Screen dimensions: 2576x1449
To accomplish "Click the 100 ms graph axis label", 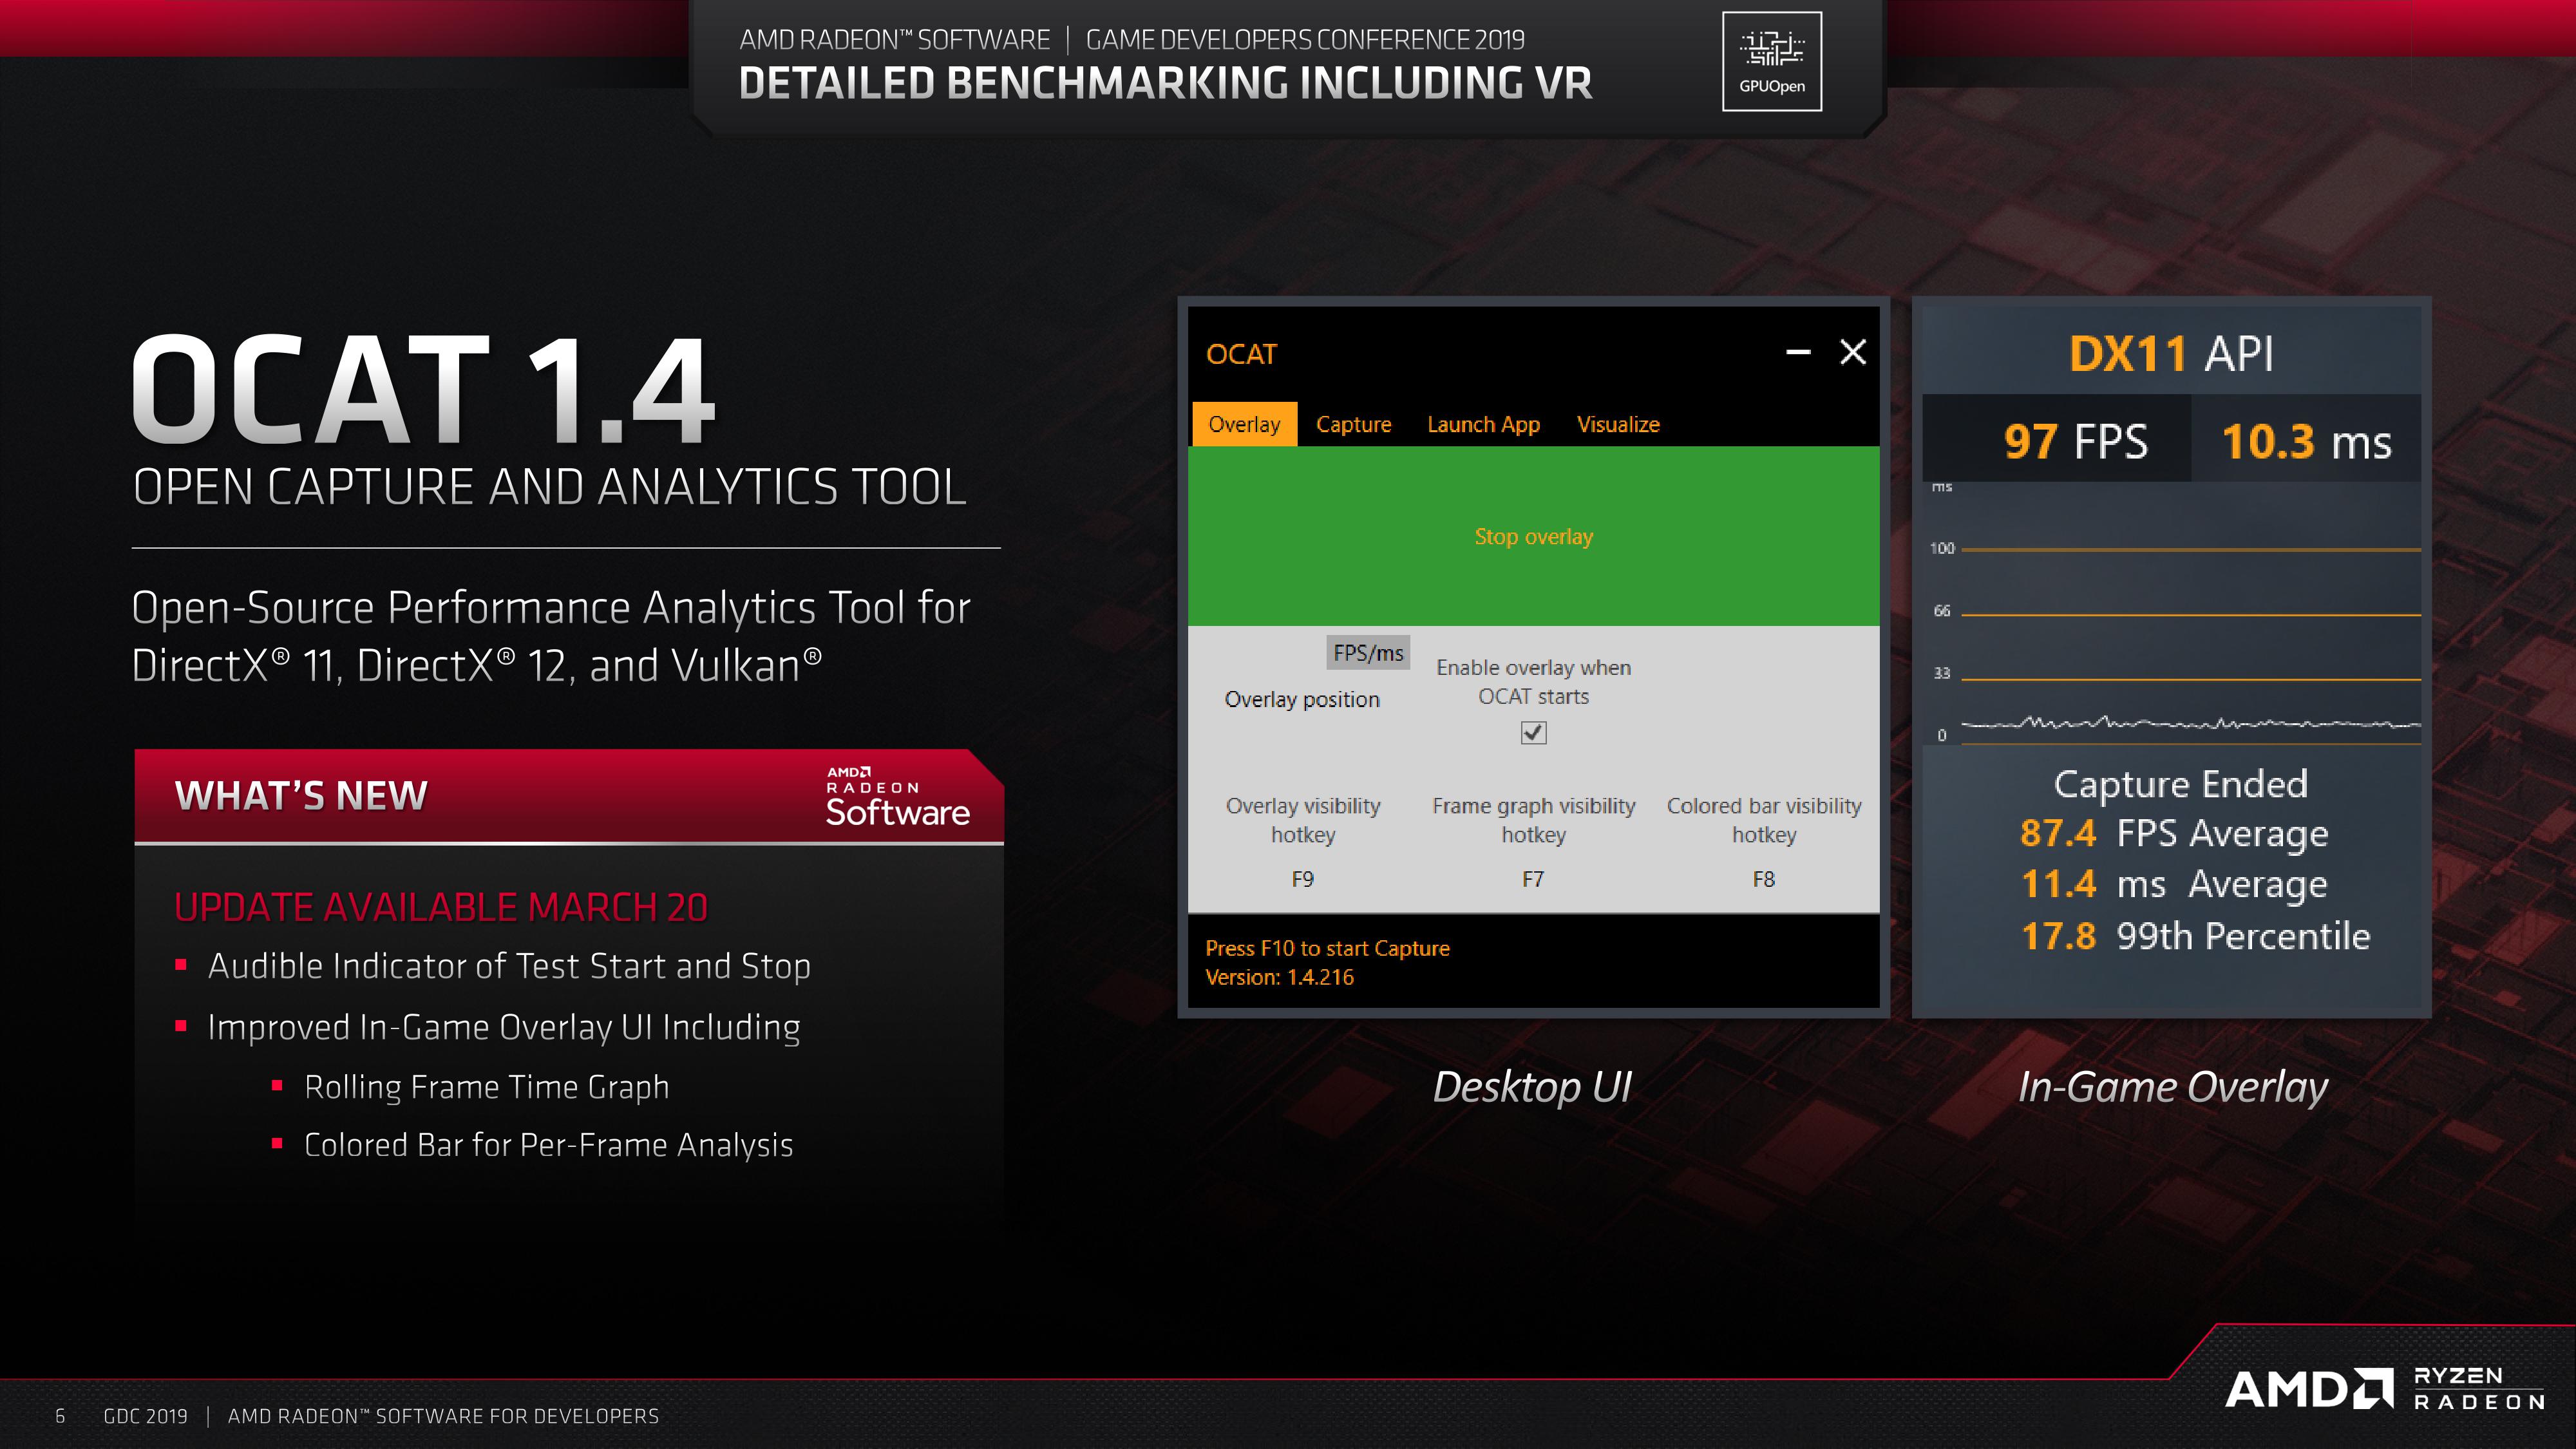I will click(x=1942, y=548).
